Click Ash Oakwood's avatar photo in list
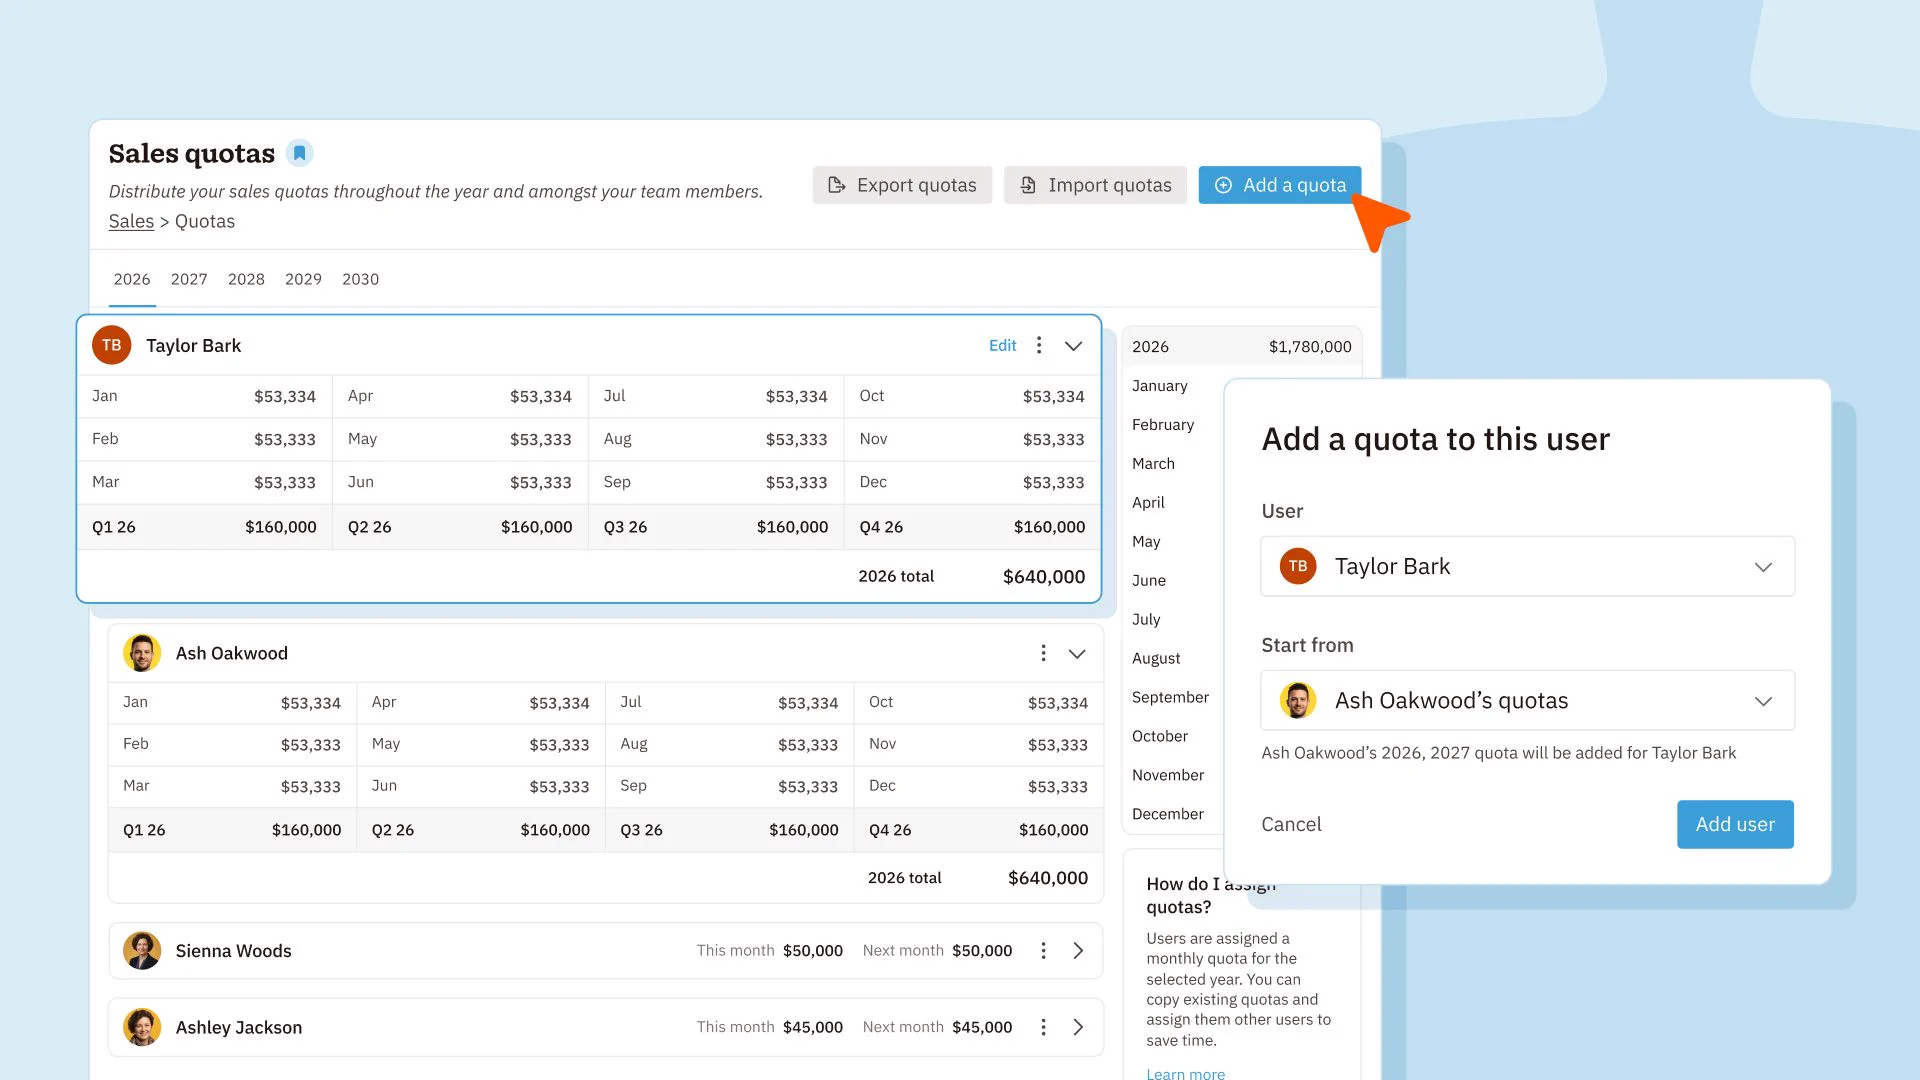The height and width of the screenshot is (1080, 1920). [142, 653]
